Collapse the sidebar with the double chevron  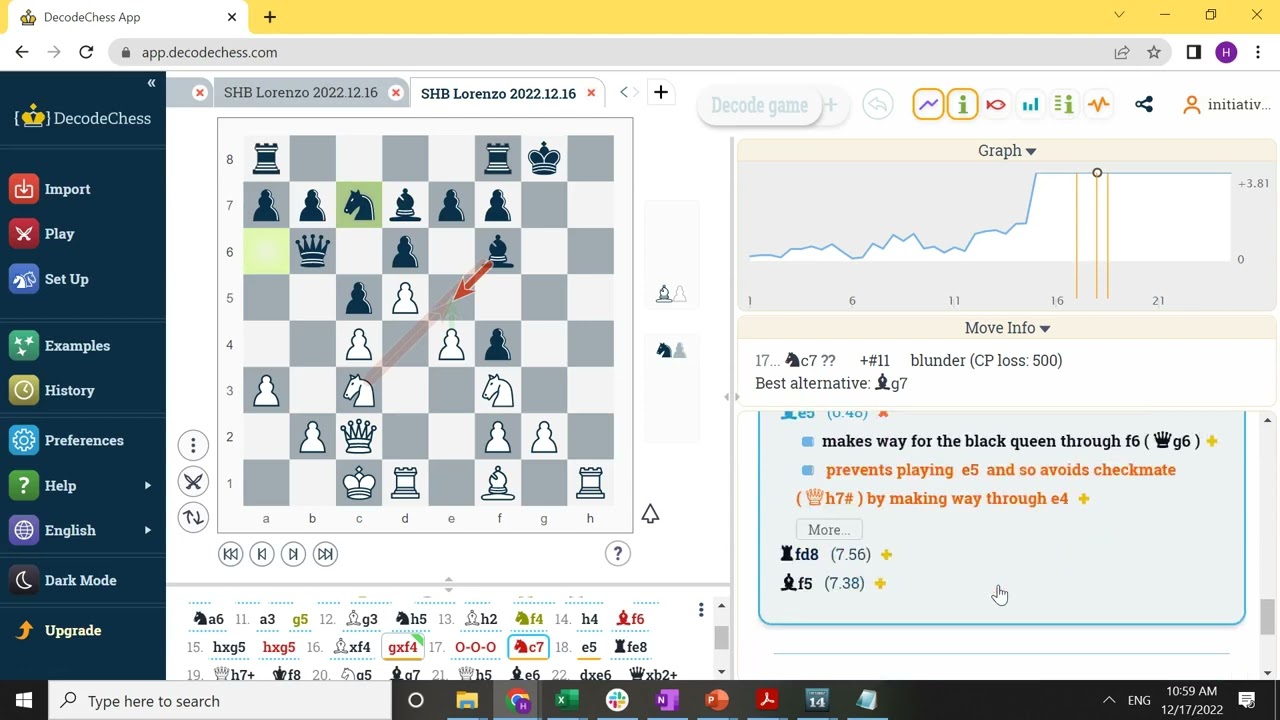151,83
